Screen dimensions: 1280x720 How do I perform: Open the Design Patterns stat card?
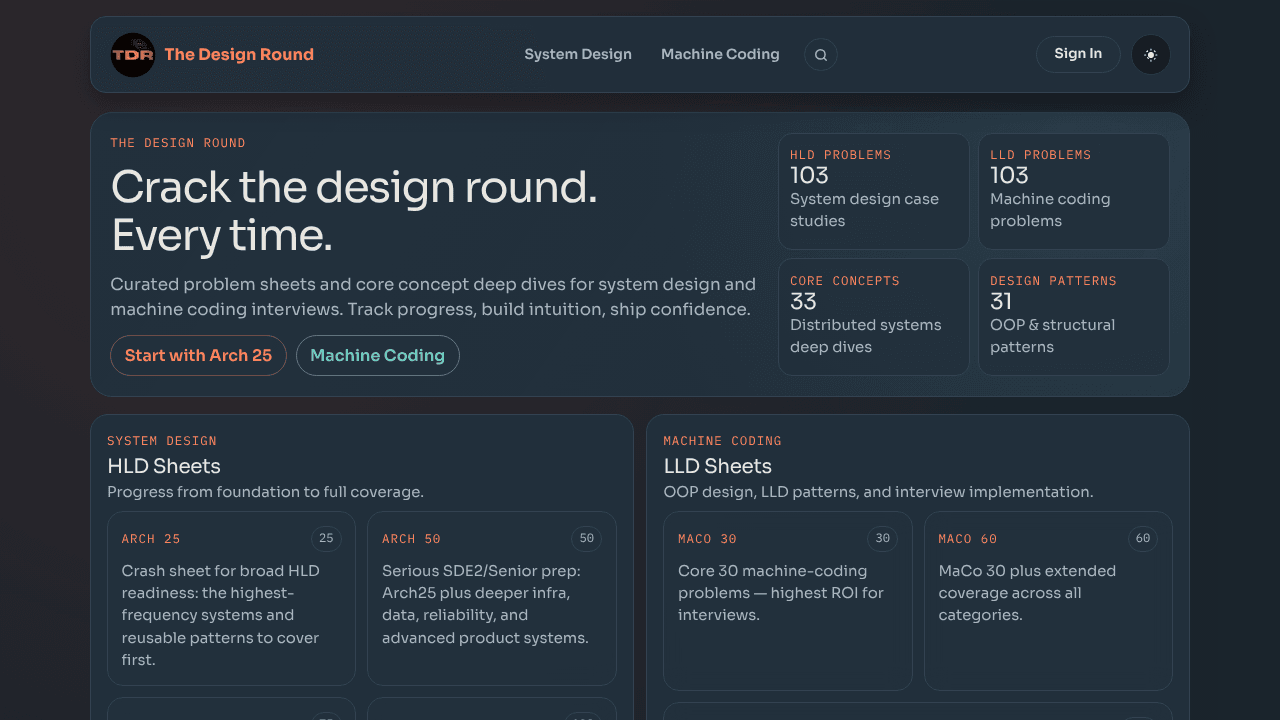[x=1074, y=317]
